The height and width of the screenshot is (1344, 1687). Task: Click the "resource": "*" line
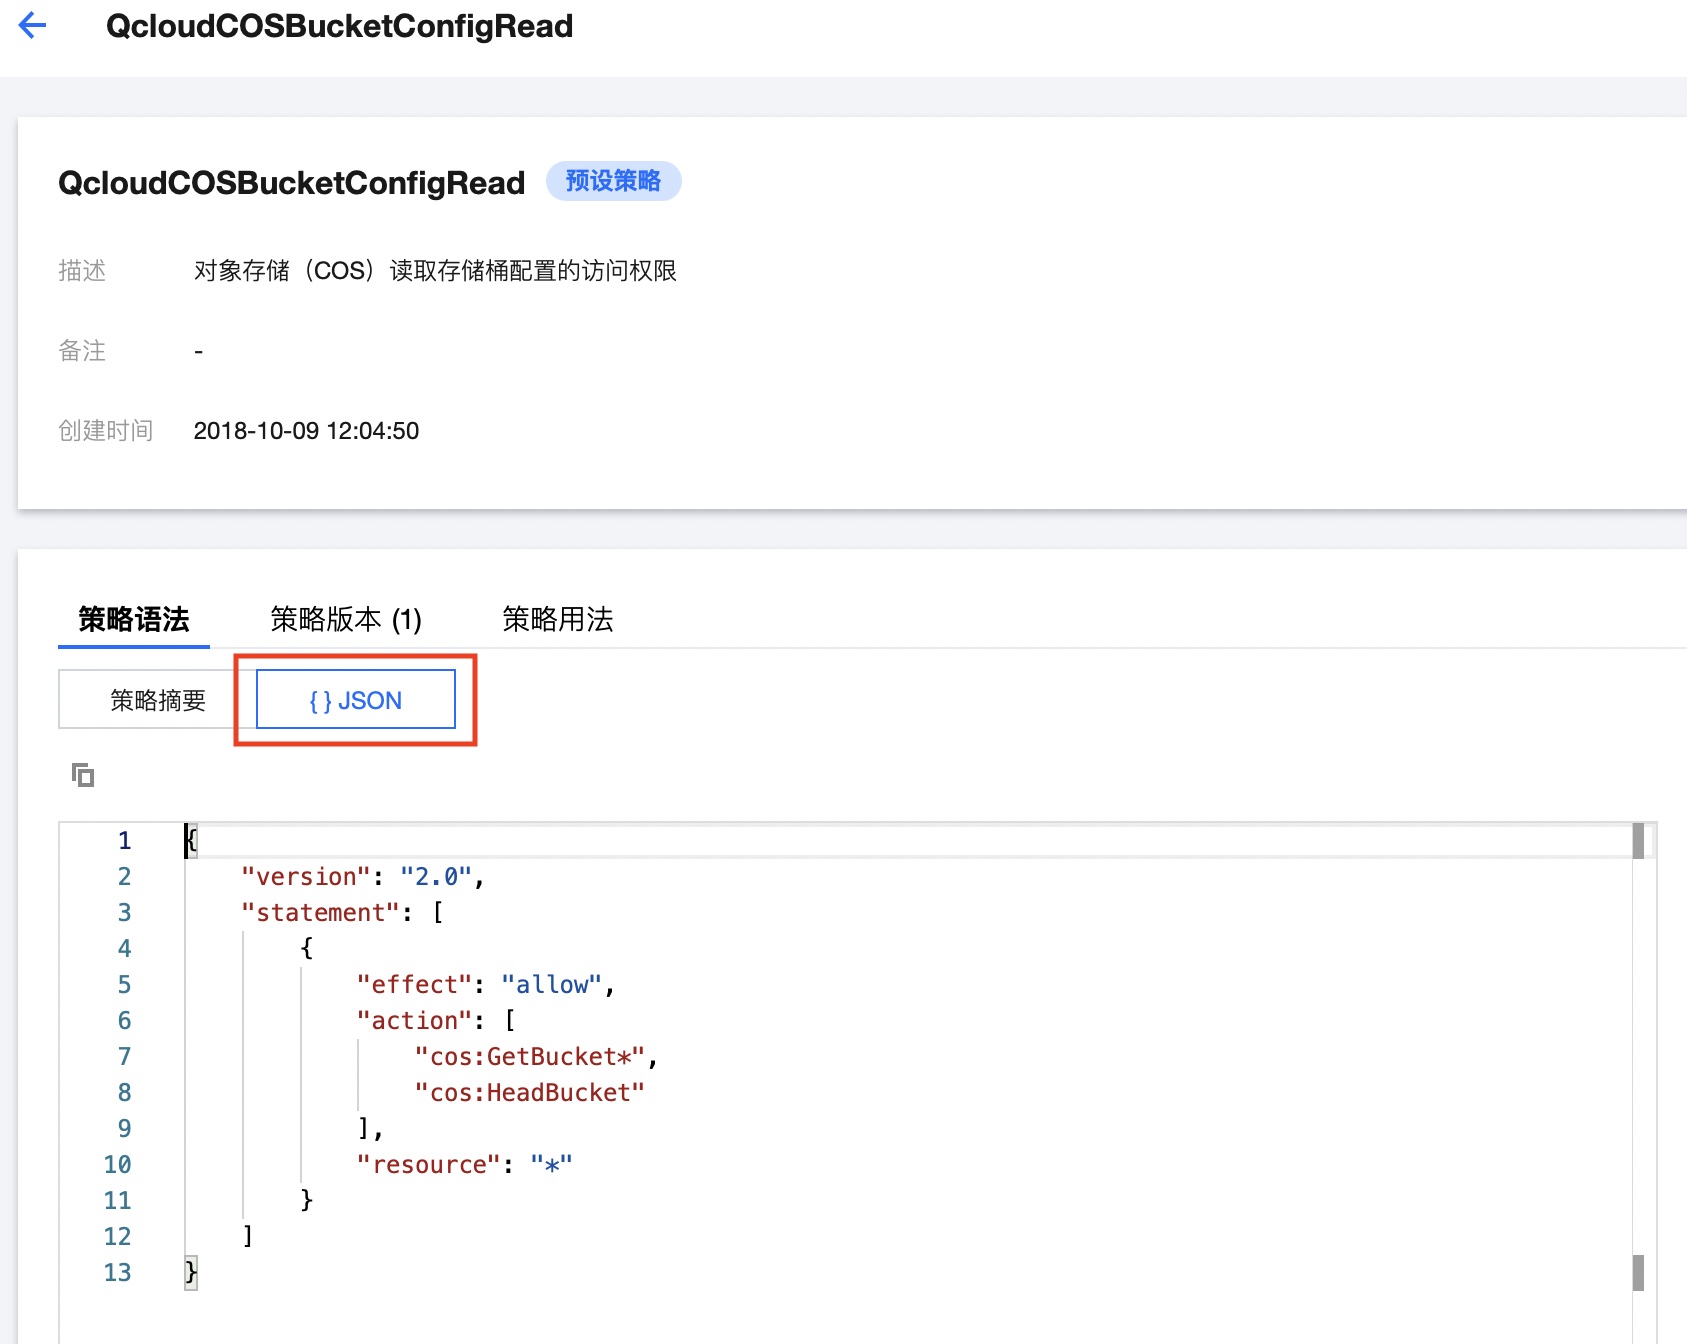[x=465, y=1165]
